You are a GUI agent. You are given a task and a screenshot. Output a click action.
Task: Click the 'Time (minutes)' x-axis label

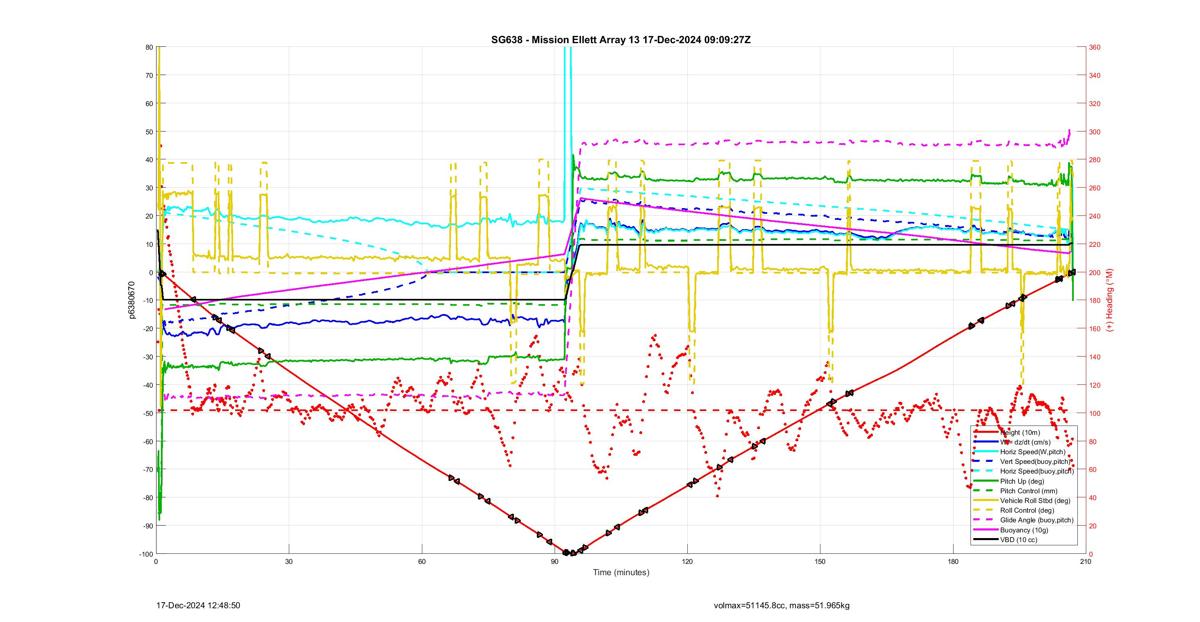[x=620, y=573]
